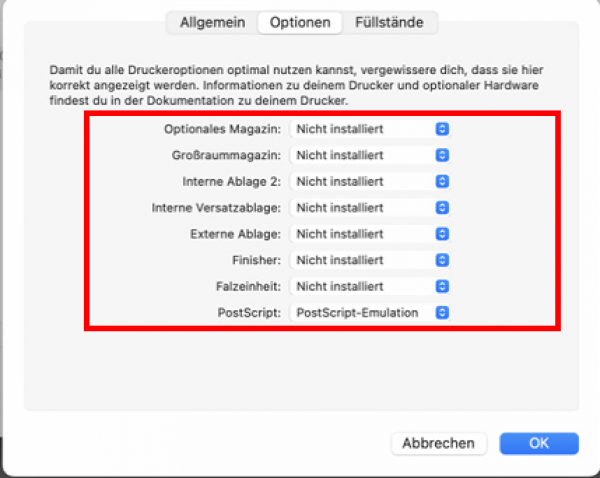This screenshot has width=600, height=478.
Task: Open the PostScript-Emulation dropdown
Action: [370, 313]
